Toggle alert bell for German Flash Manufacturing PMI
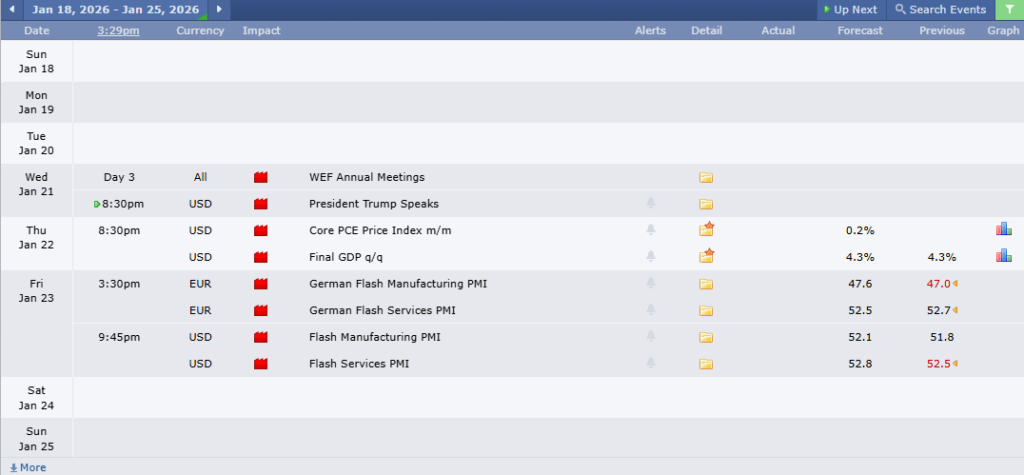Image resolution: width=1024 pixels, height=475 pixels. click(x=650, y=284)
